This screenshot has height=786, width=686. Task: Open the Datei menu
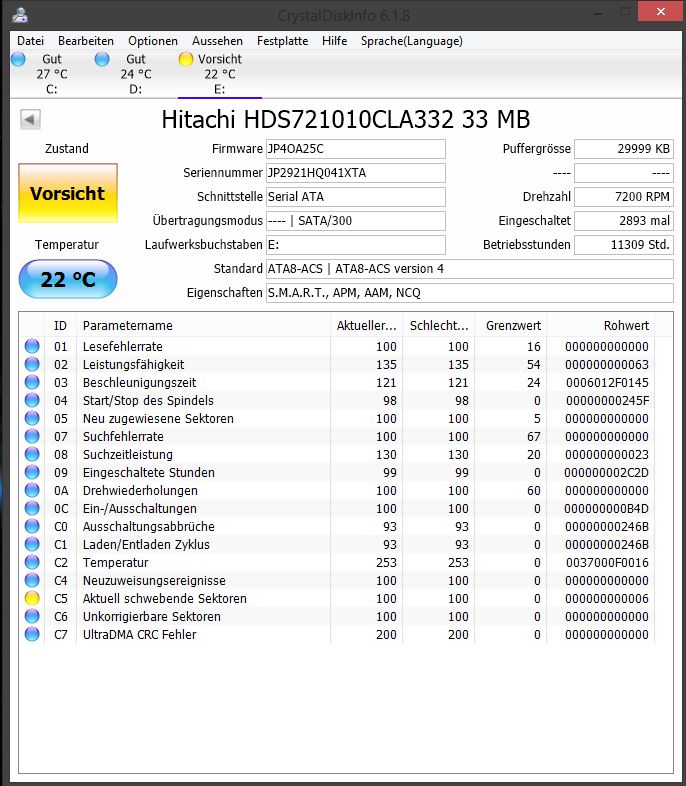[31, 41]
